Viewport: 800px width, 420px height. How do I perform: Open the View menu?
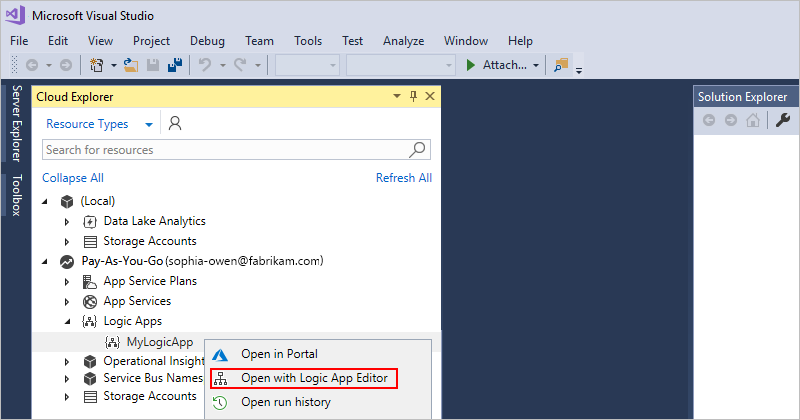pyautogui.click(x=101, y=41)
